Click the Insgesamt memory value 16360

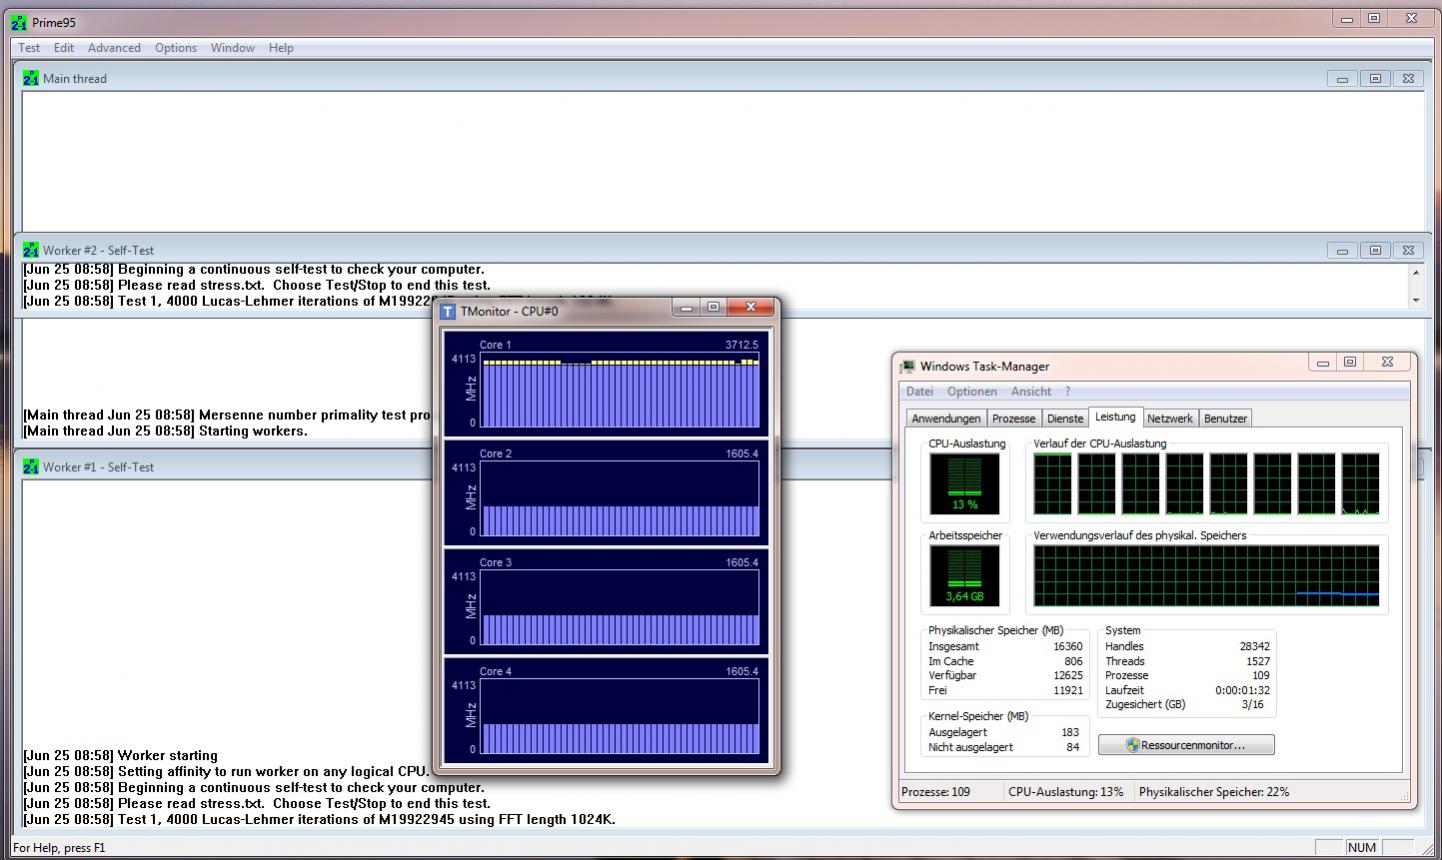coord(1067,647)
